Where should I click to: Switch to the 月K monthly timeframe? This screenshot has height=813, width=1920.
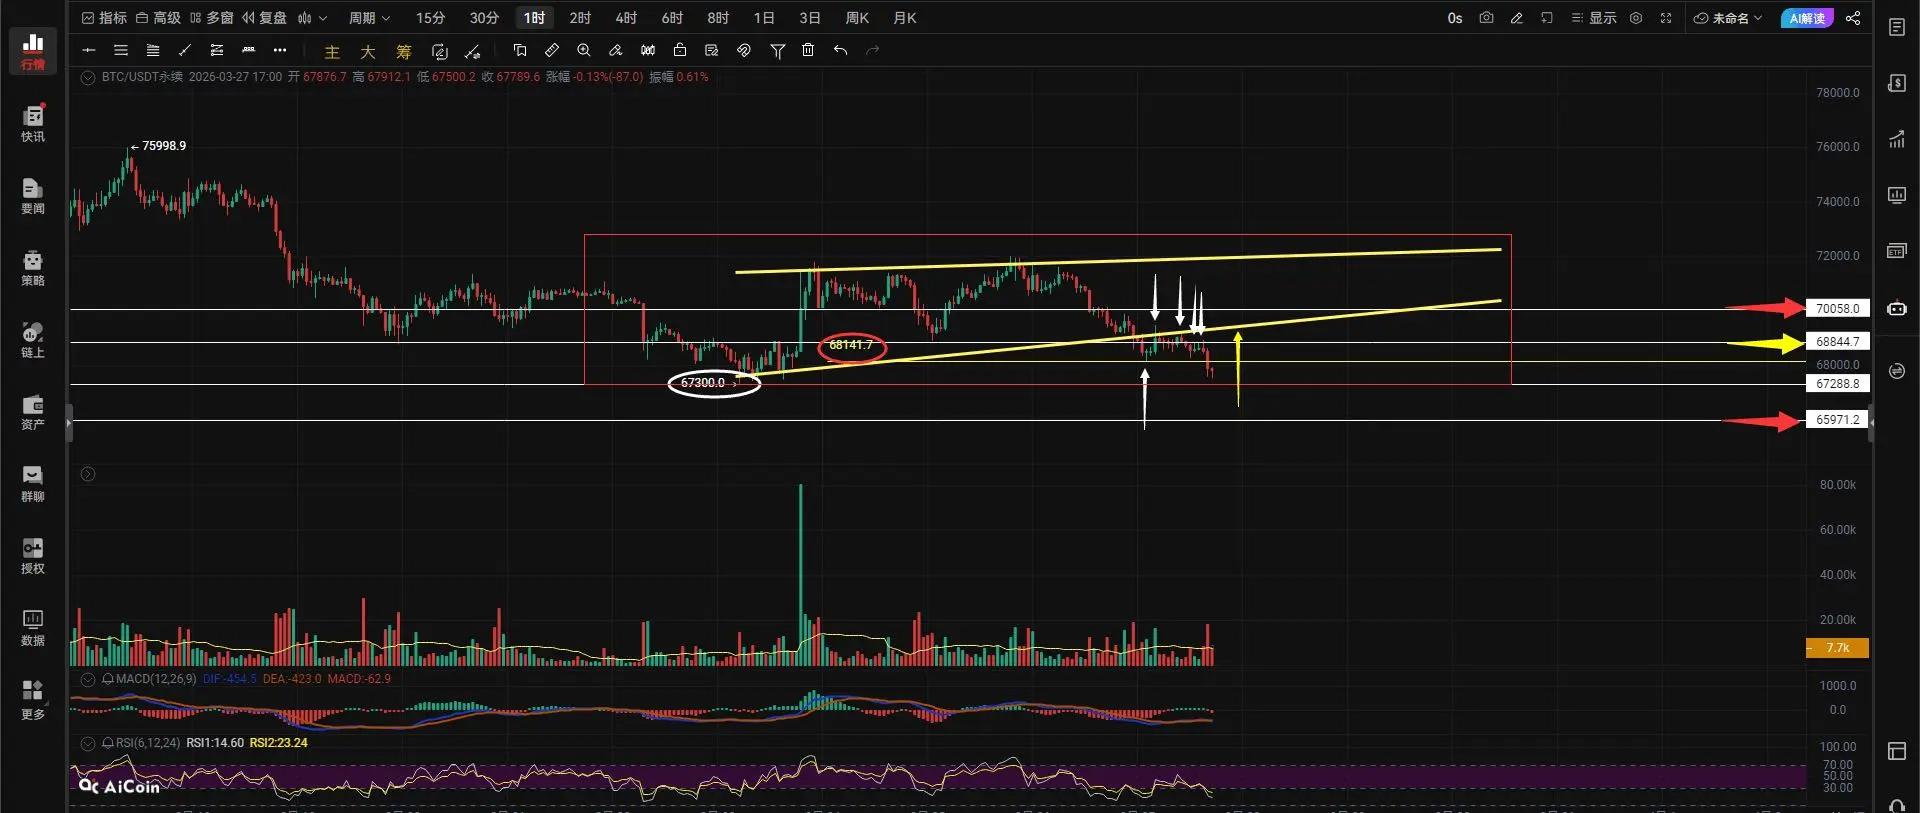click(904, 18)
